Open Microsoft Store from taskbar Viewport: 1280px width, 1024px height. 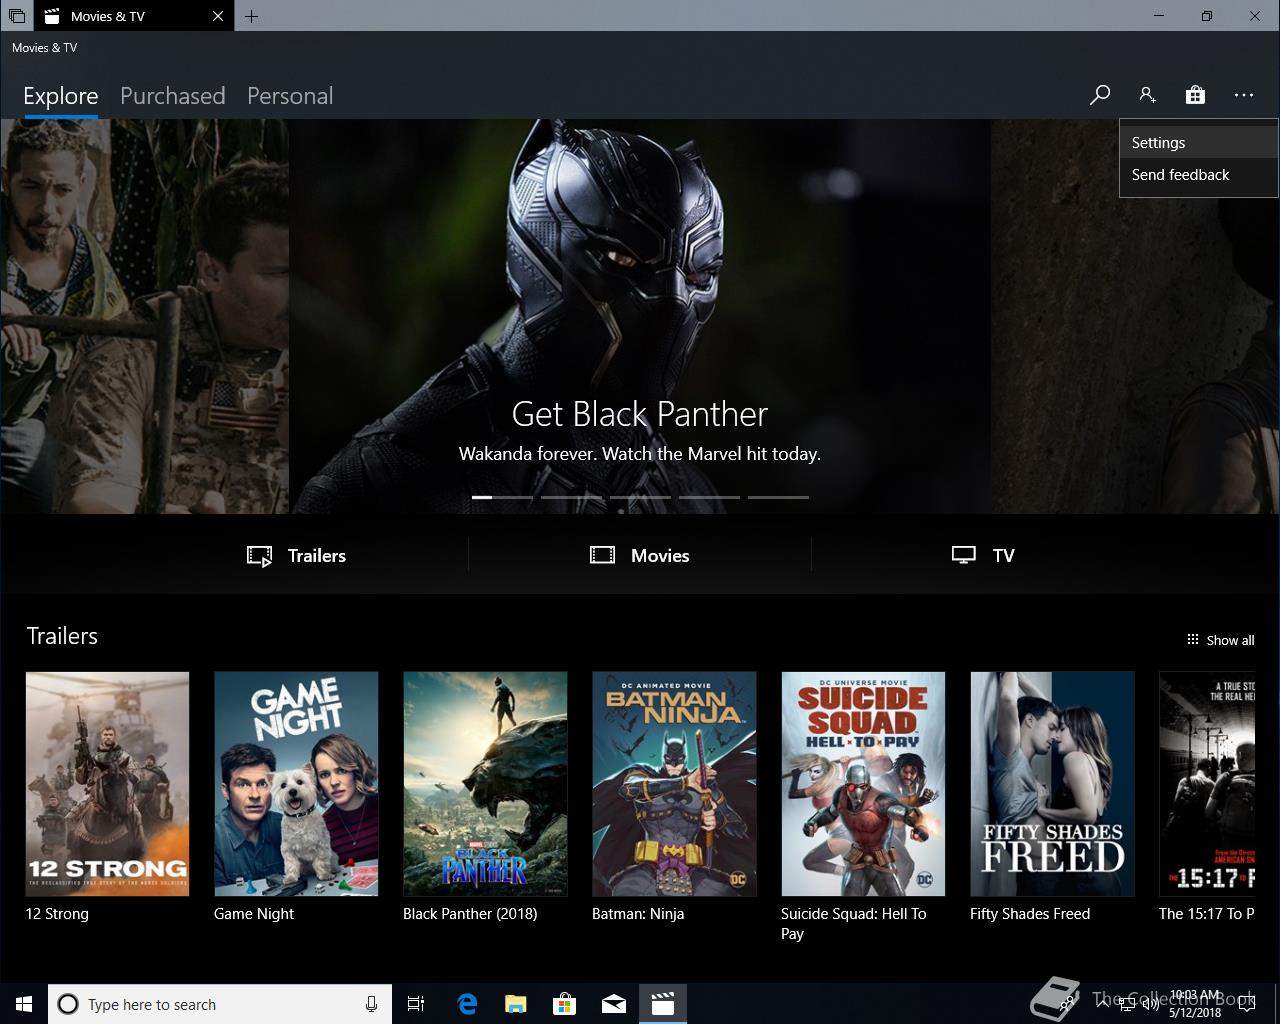click(x=565, y=1004)
